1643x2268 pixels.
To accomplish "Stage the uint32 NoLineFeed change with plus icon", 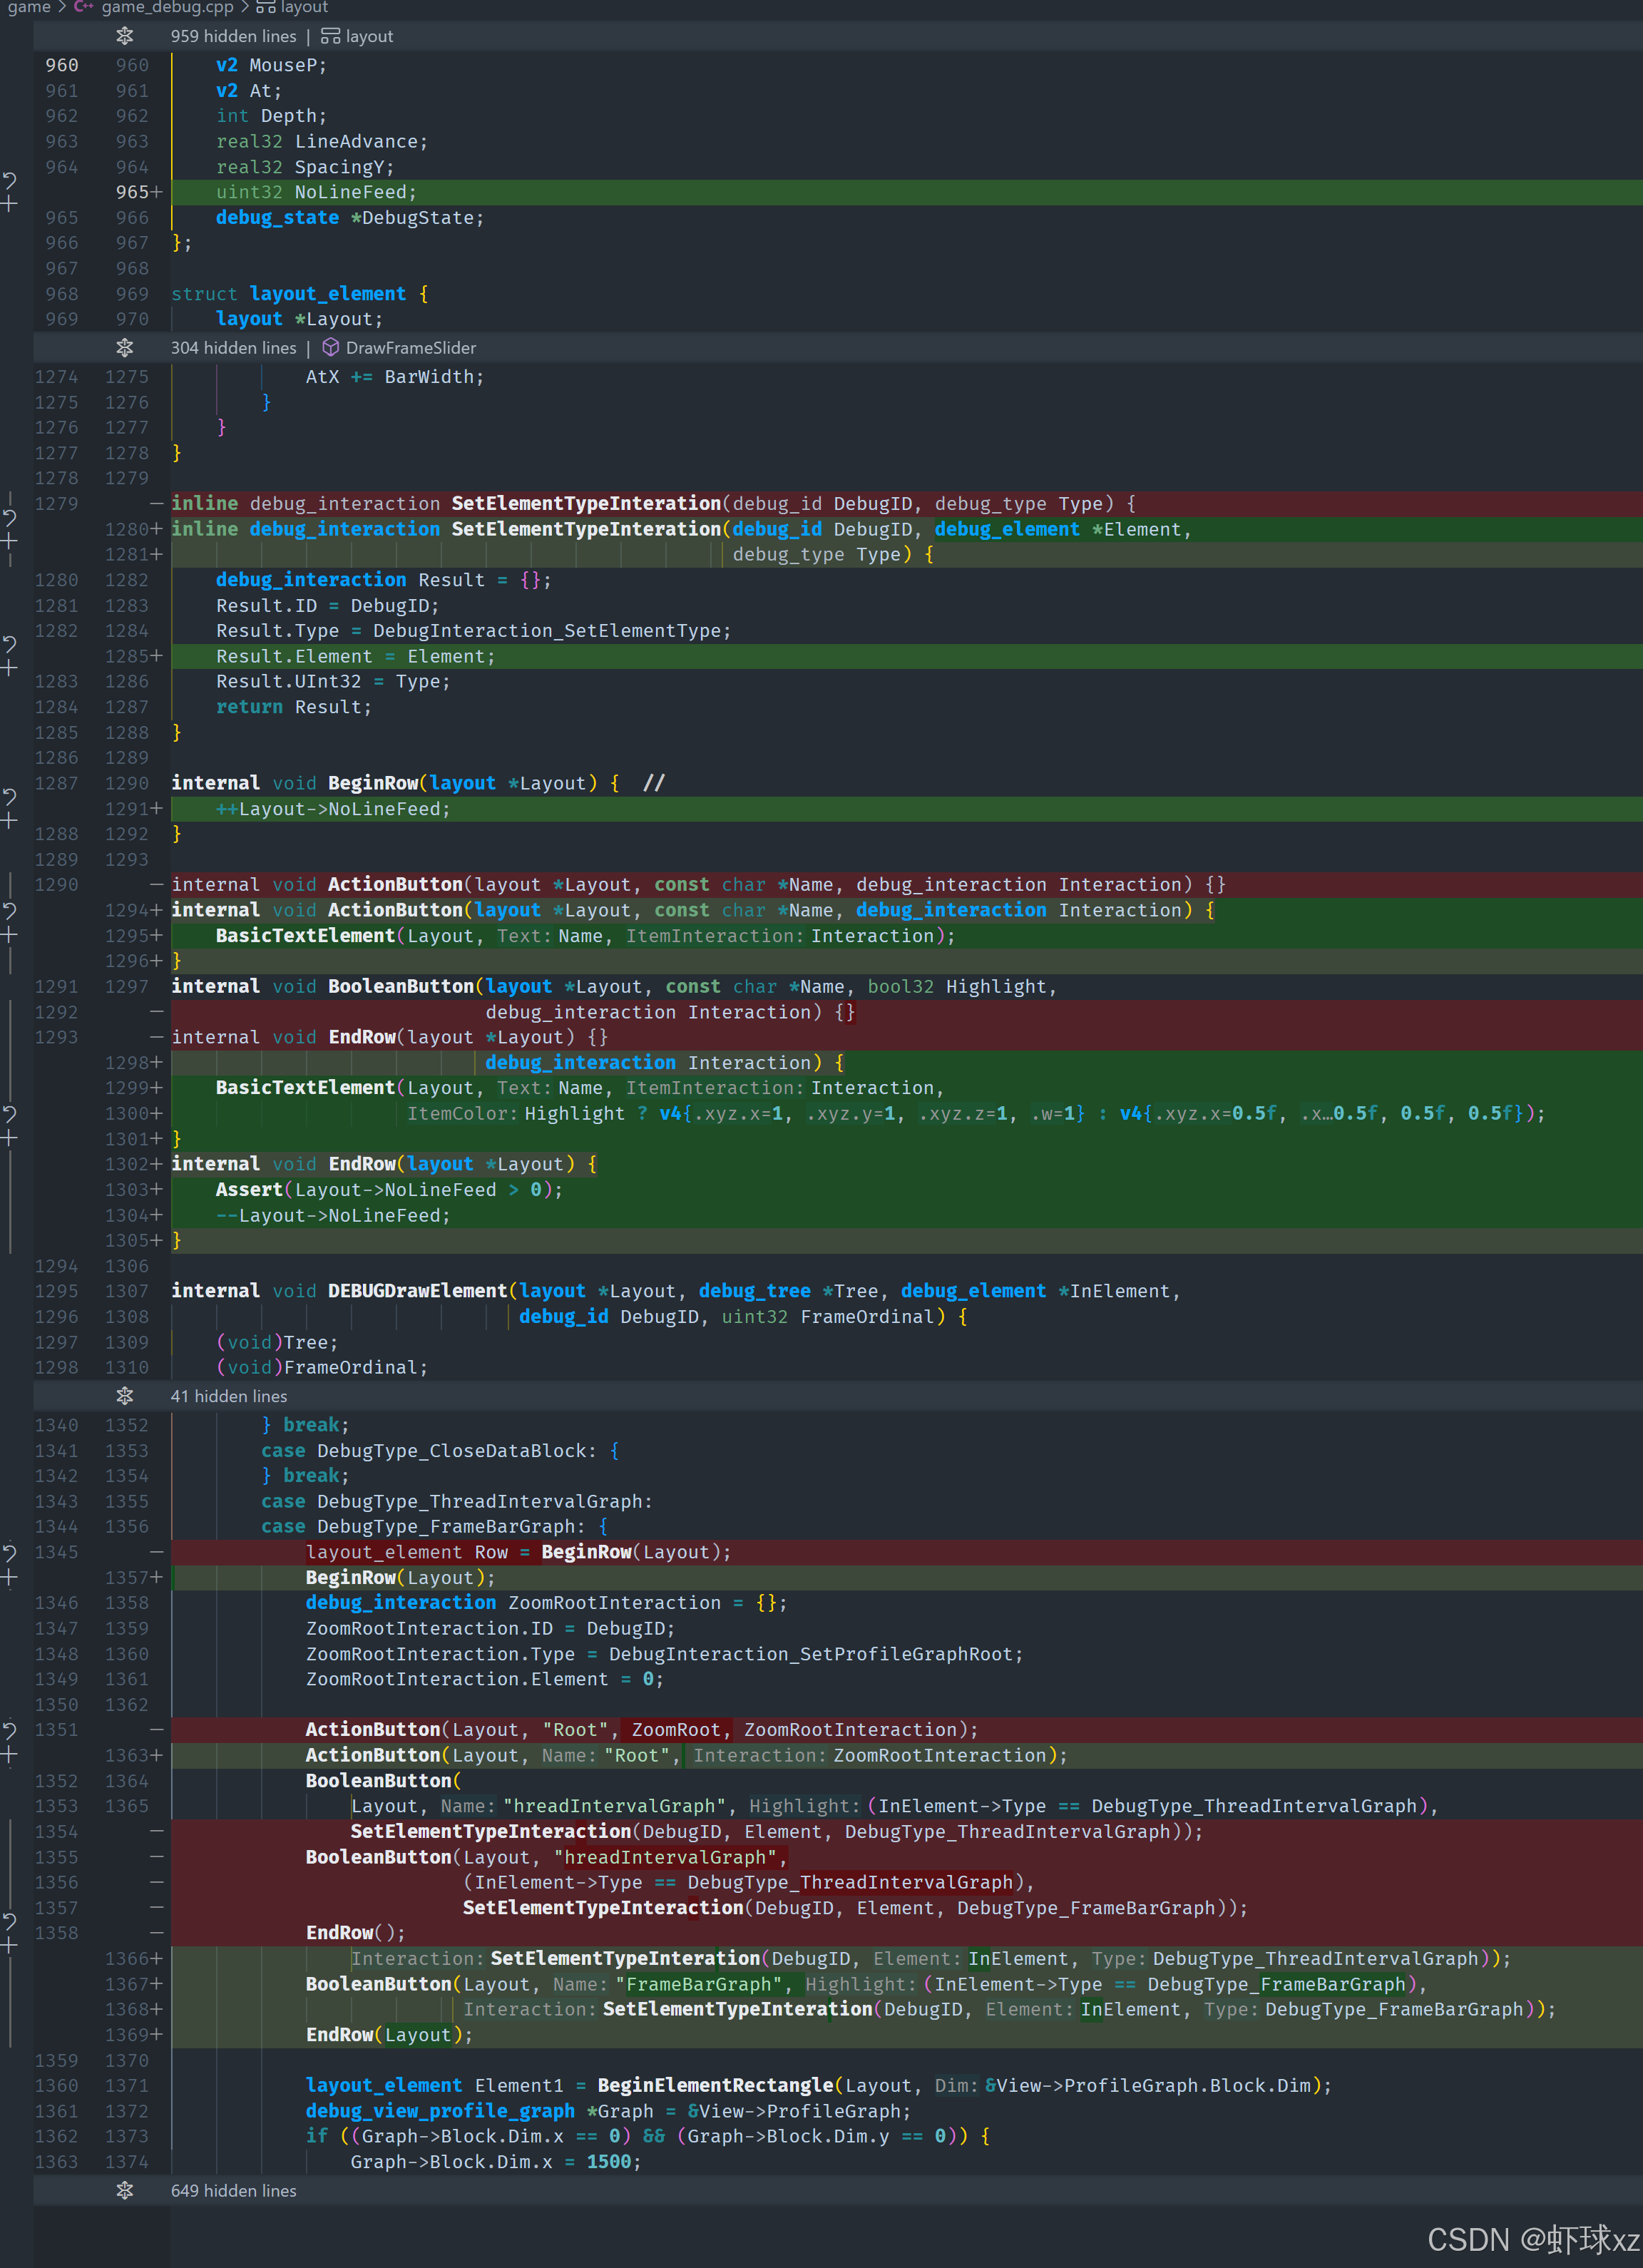I will coord(10,204).
